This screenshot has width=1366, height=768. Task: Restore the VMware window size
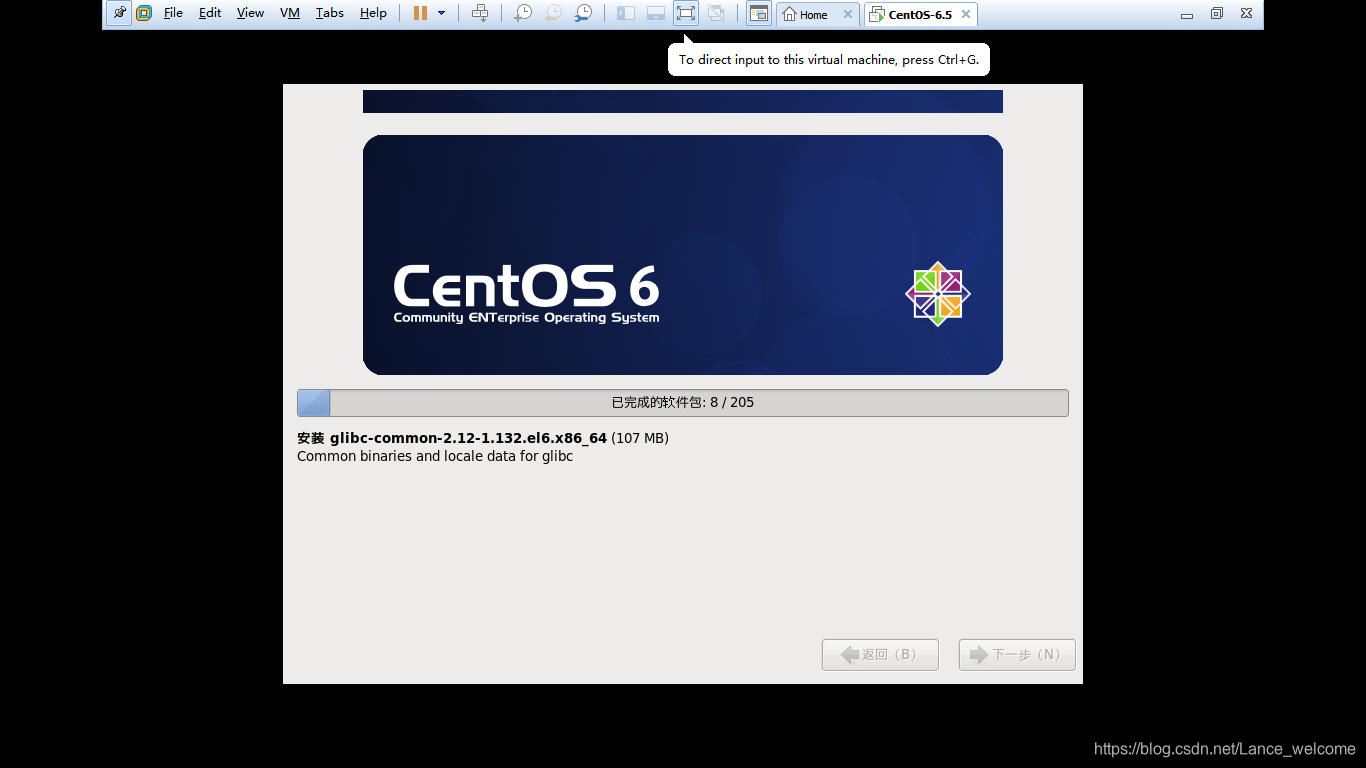coord(1217,14)
